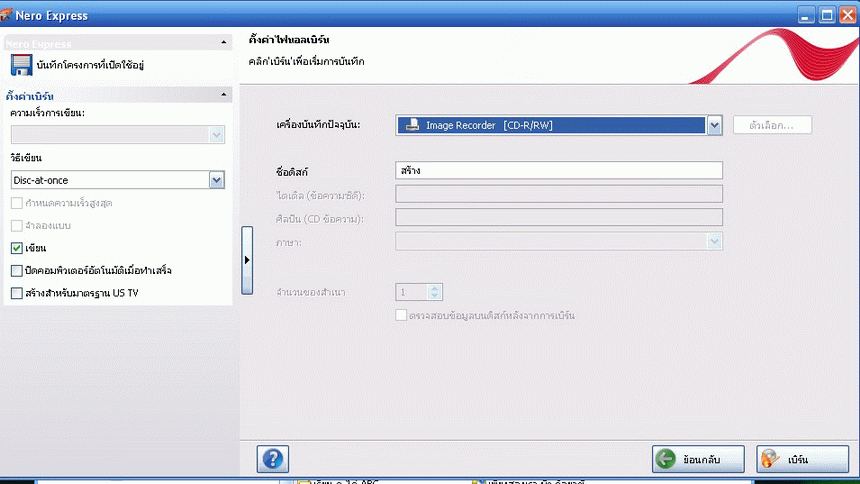This screenshot has height=484, width=860.
Task: Open the Disc-at-once write method dropdown
Action: point(217,180)
